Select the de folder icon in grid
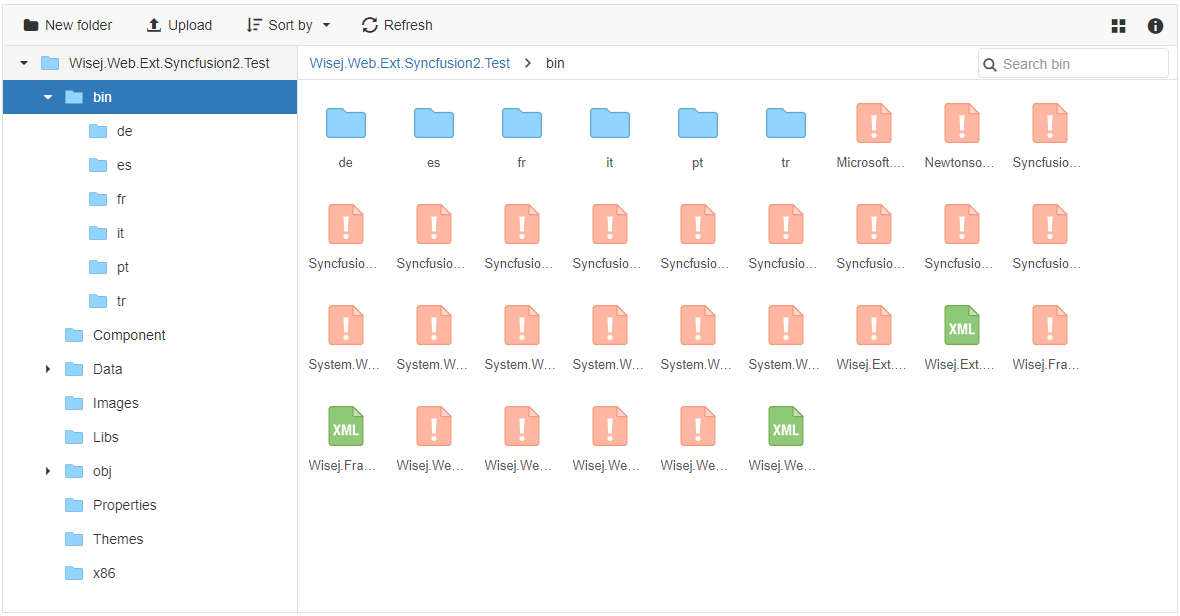 tap(345, 123)
